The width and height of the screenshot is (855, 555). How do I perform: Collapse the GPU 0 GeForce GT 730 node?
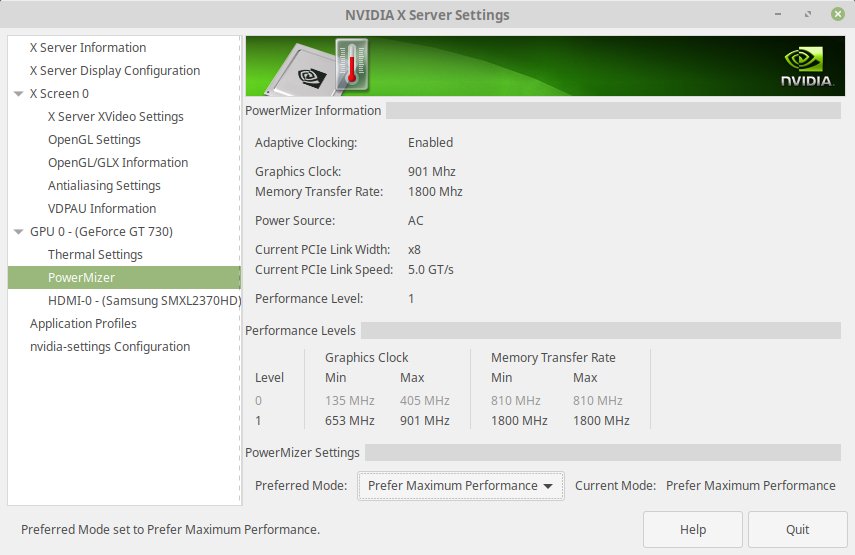pyautogui.click(x=19, y=232)
